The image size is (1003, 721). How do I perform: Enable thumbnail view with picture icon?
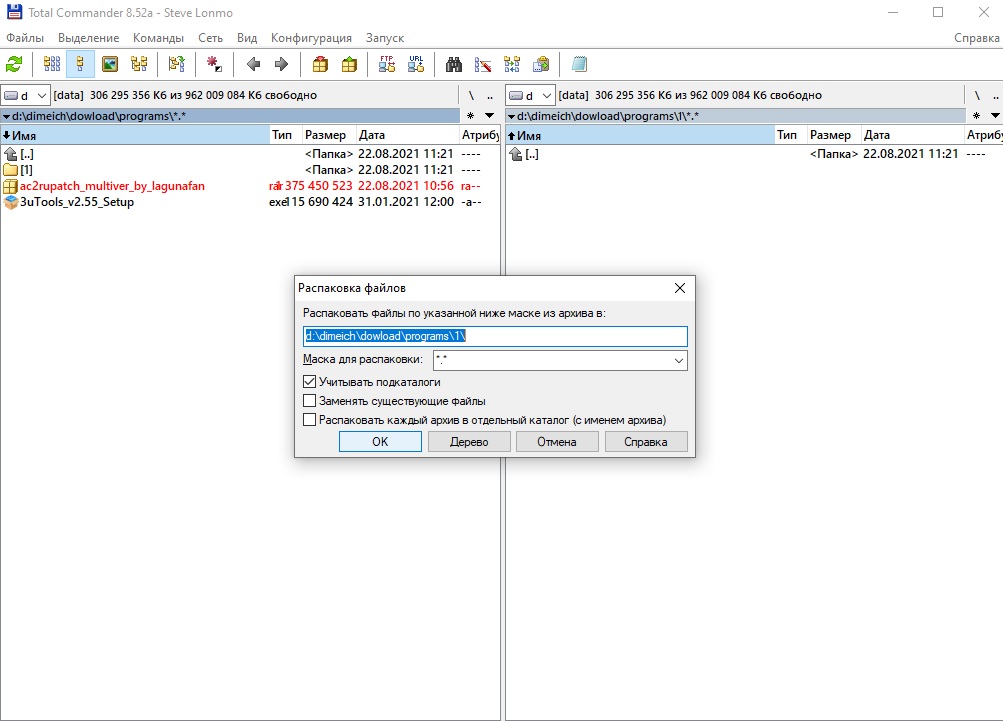[110, 64]
